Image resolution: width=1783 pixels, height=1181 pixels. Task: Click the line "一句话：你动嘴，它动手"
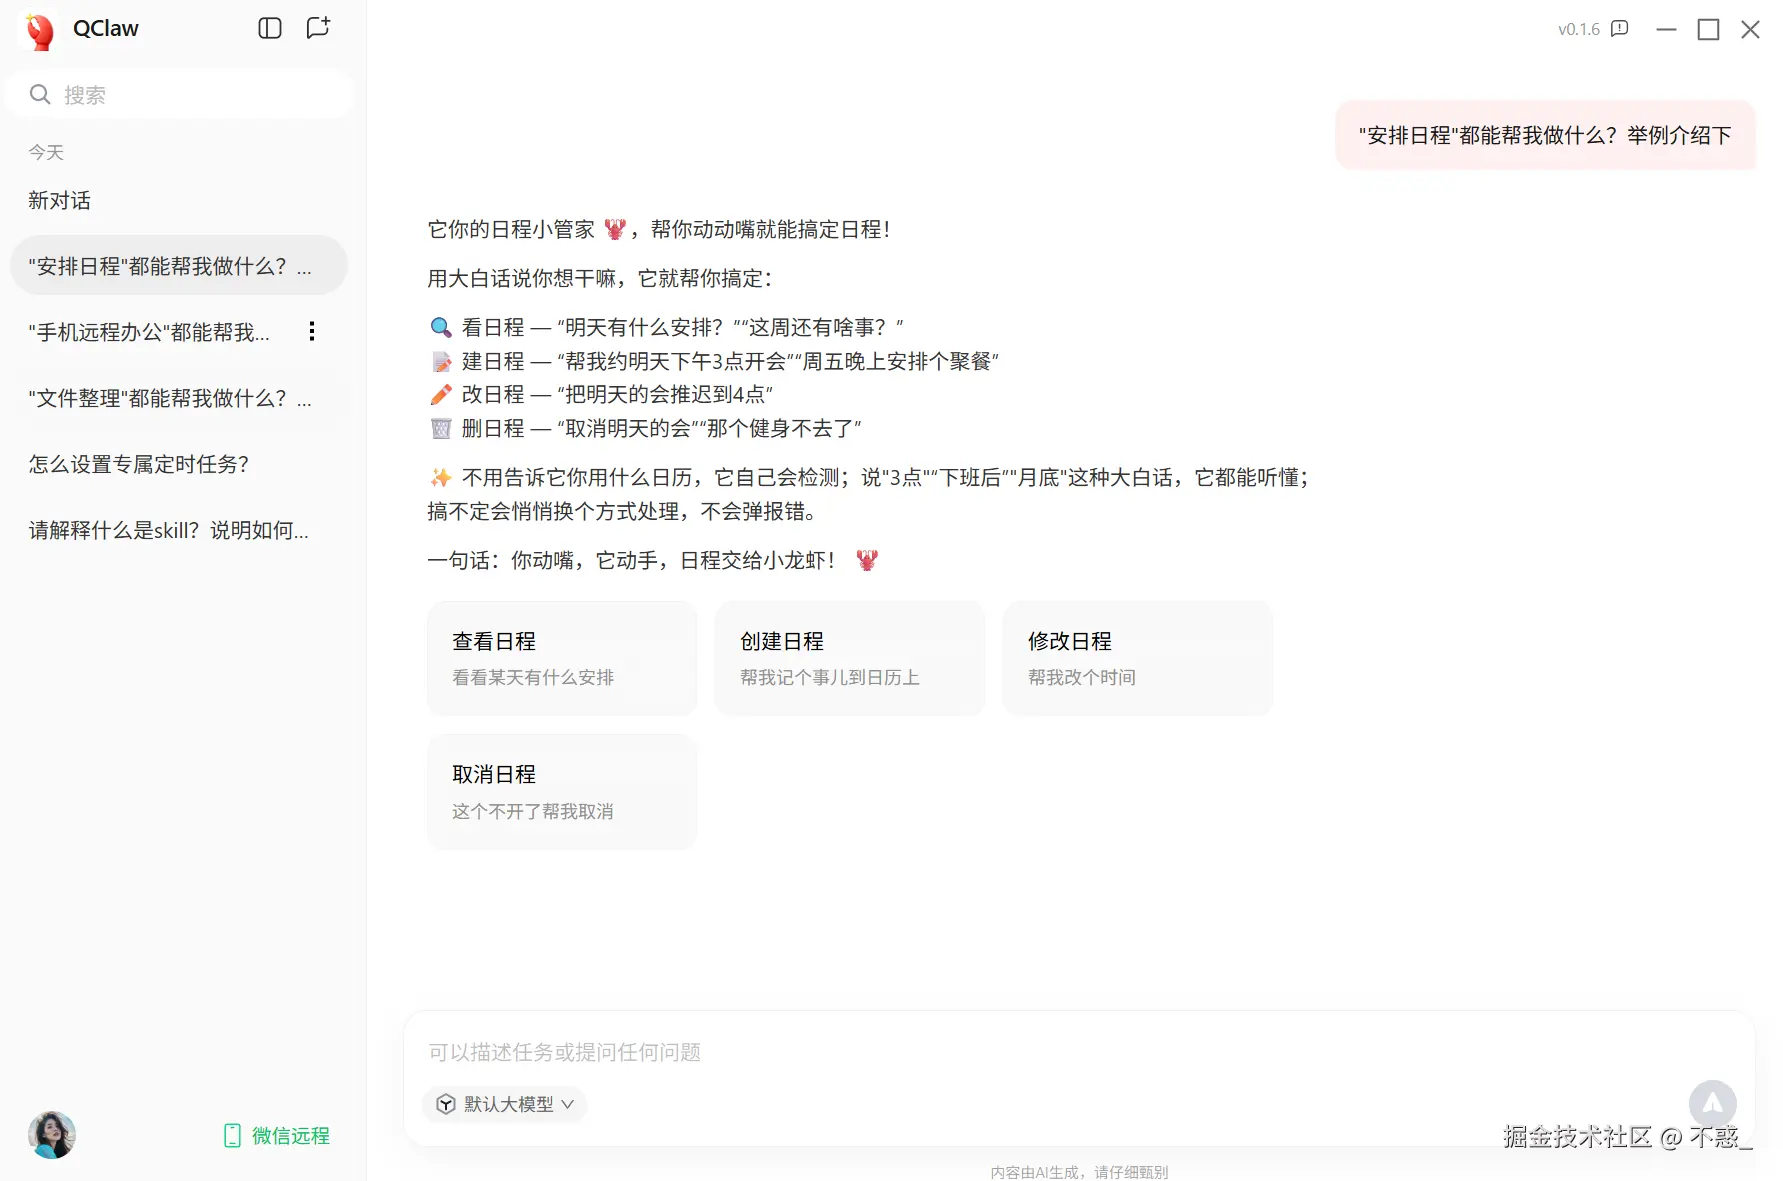pyautogui.click(x=653, y=560)
